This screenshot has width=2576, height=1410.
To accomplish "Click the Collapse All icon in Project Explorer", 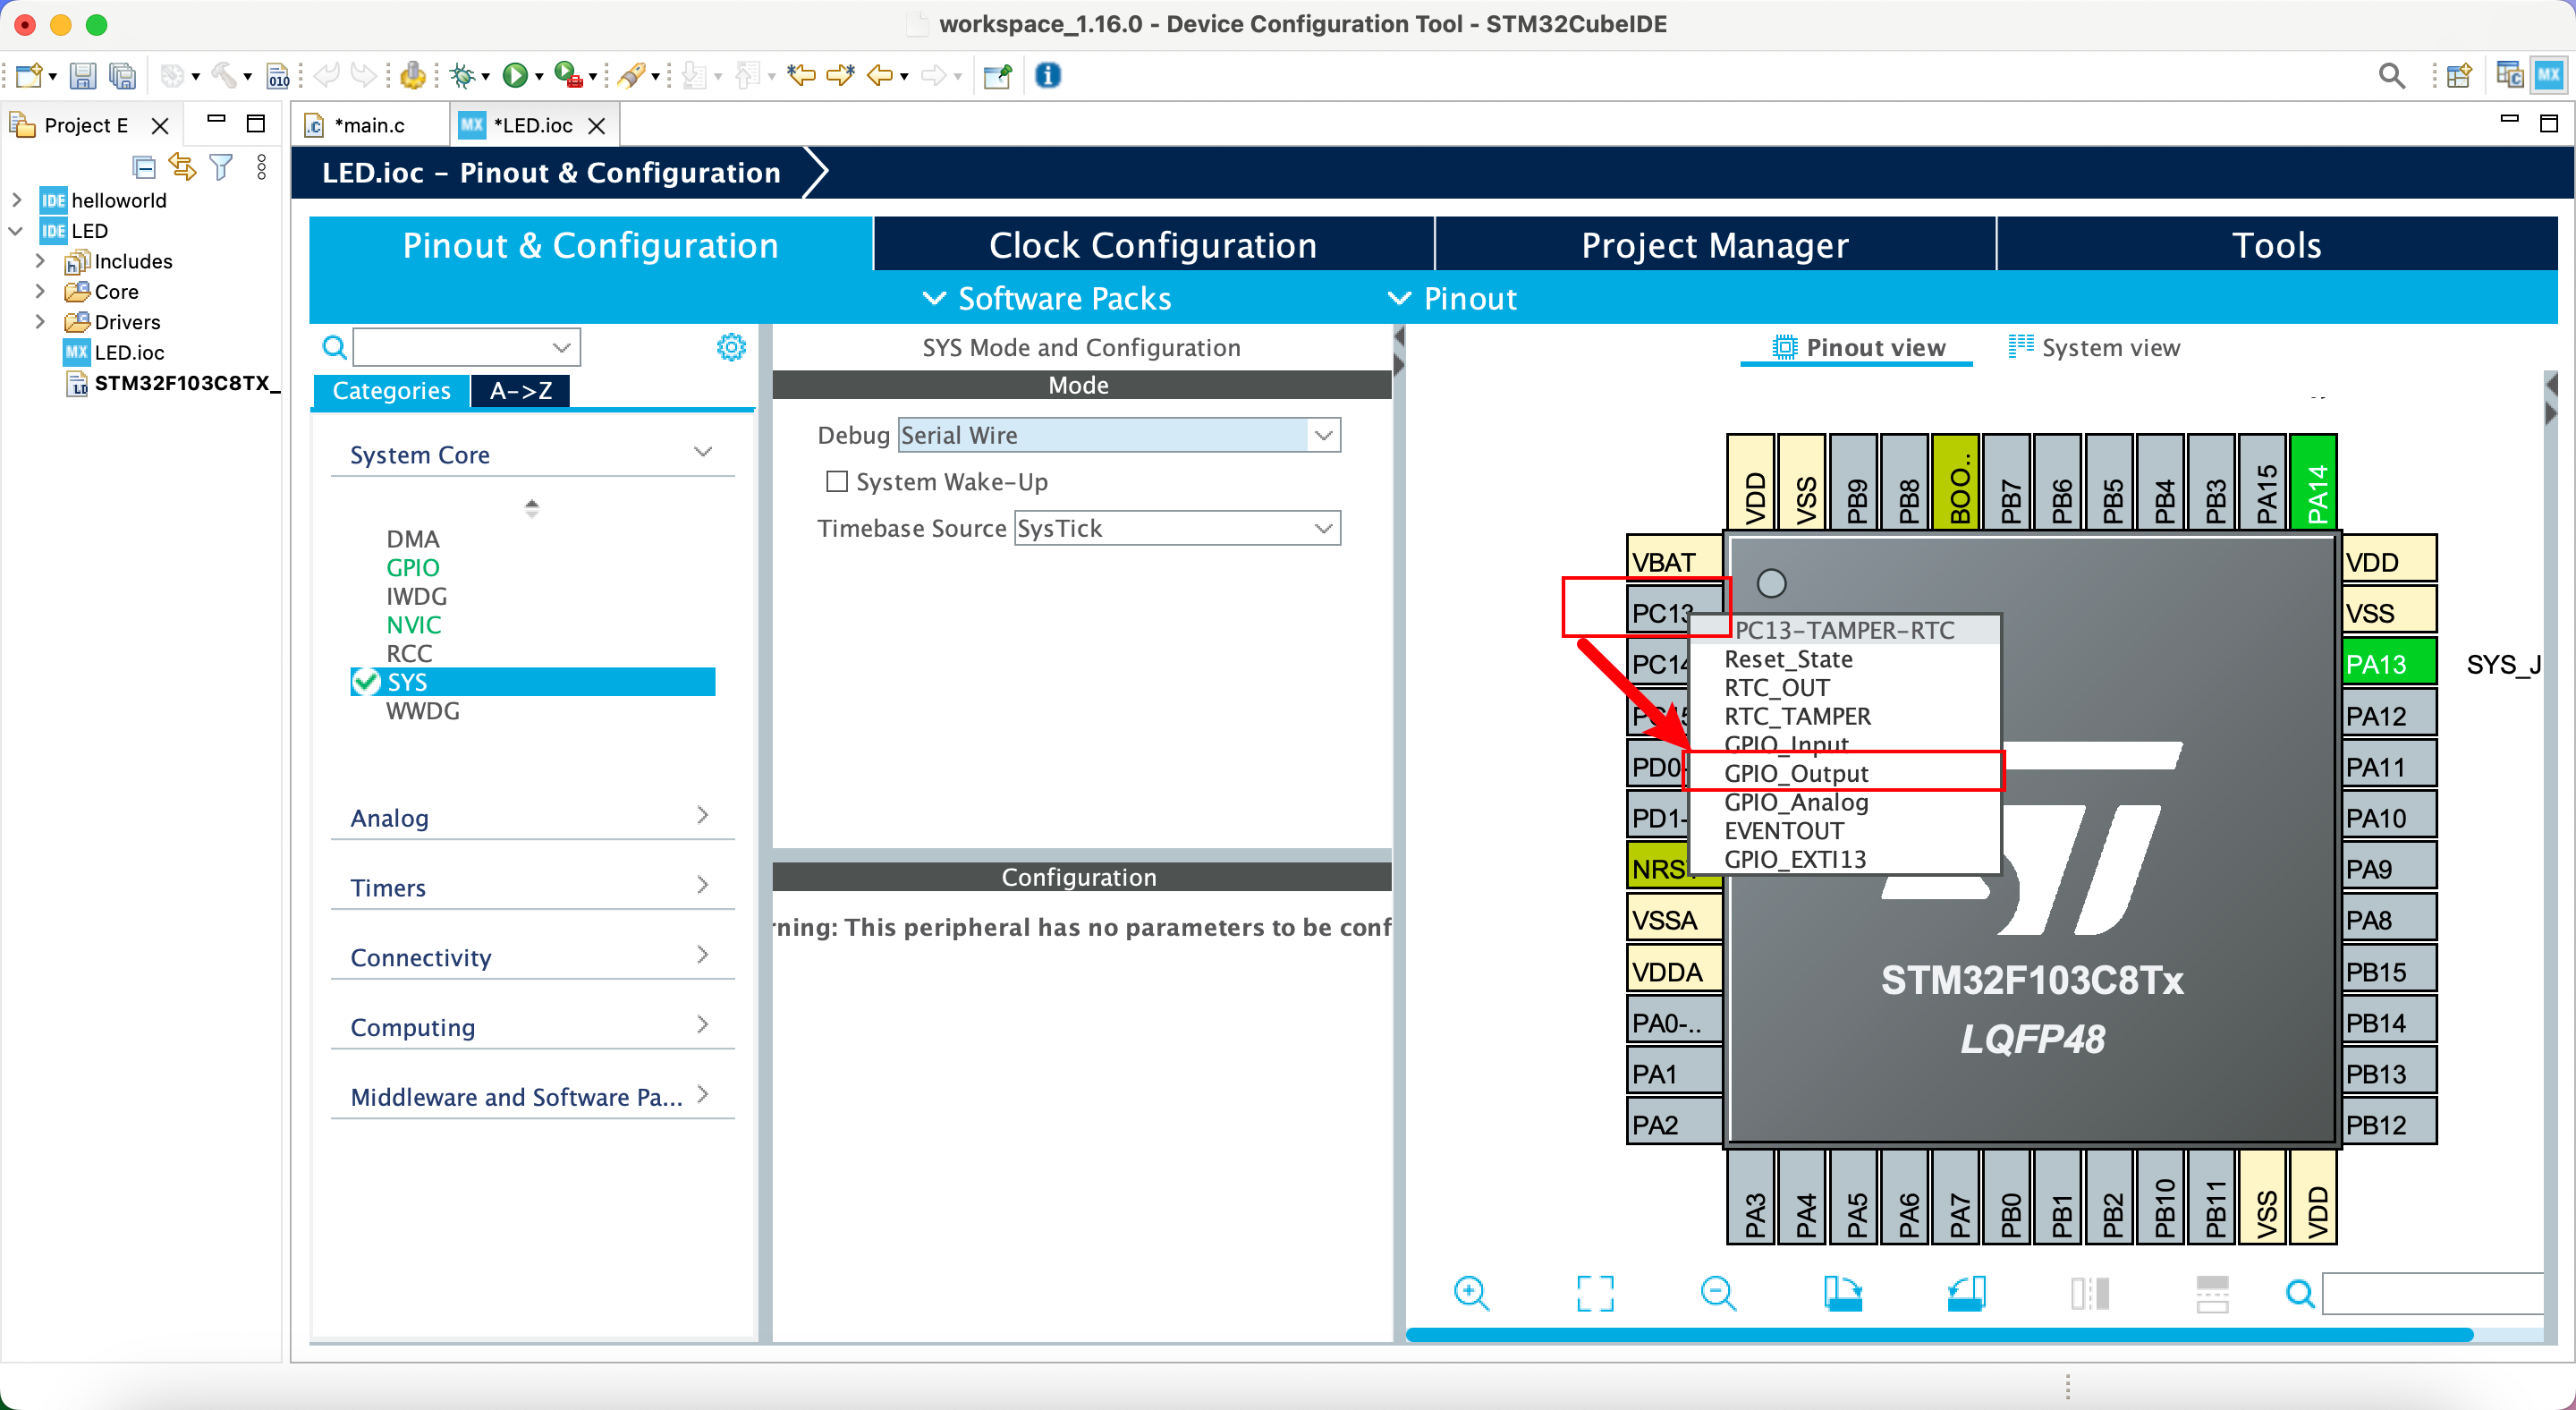I will [144, 166].
